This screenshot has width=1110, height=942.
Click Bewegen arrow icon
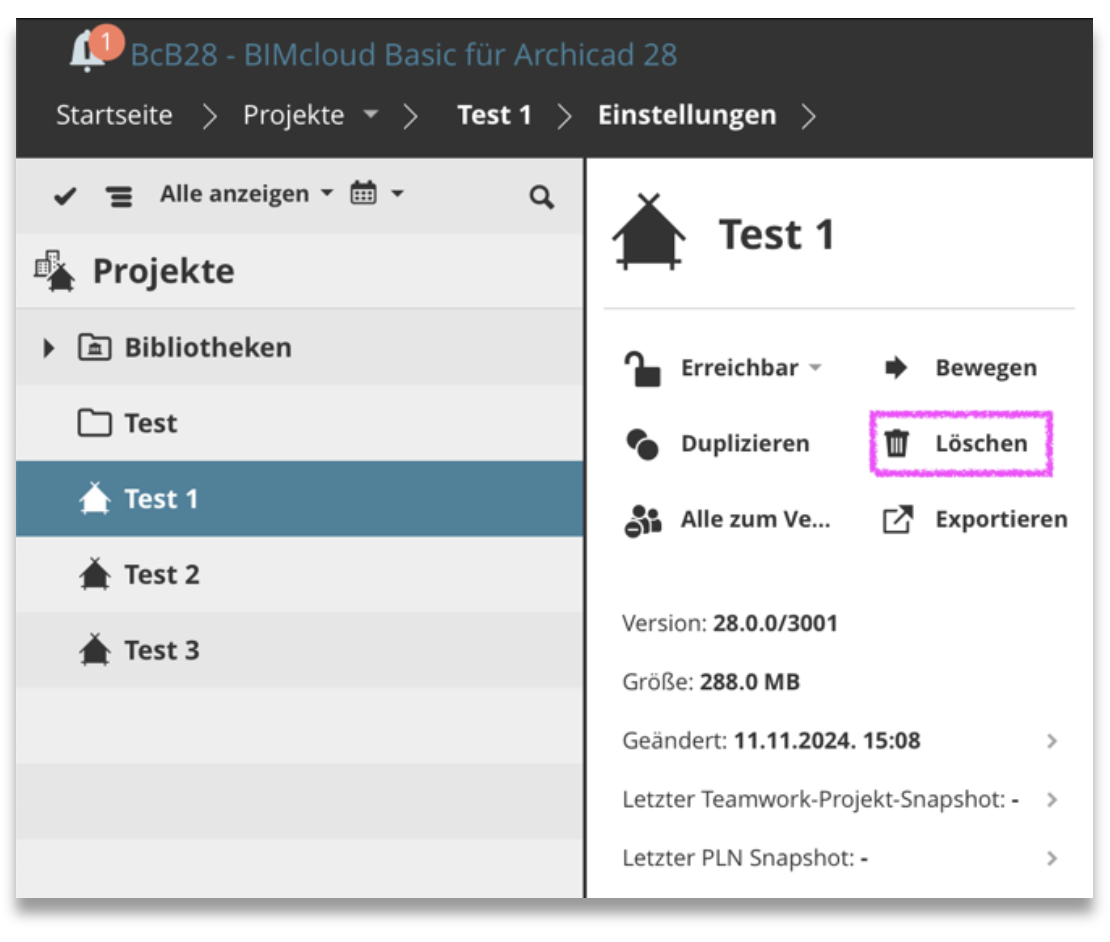coord(896,367)
